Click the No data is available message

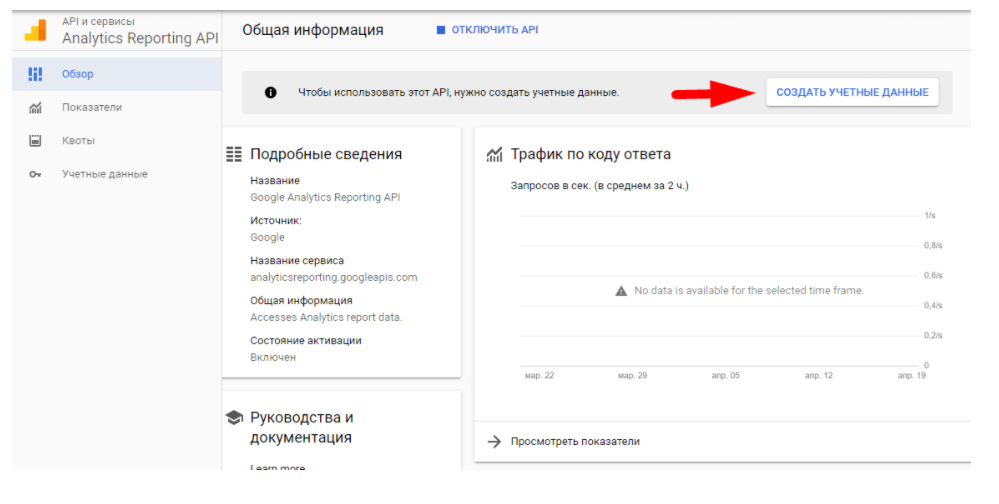click(x=749, y=291)
